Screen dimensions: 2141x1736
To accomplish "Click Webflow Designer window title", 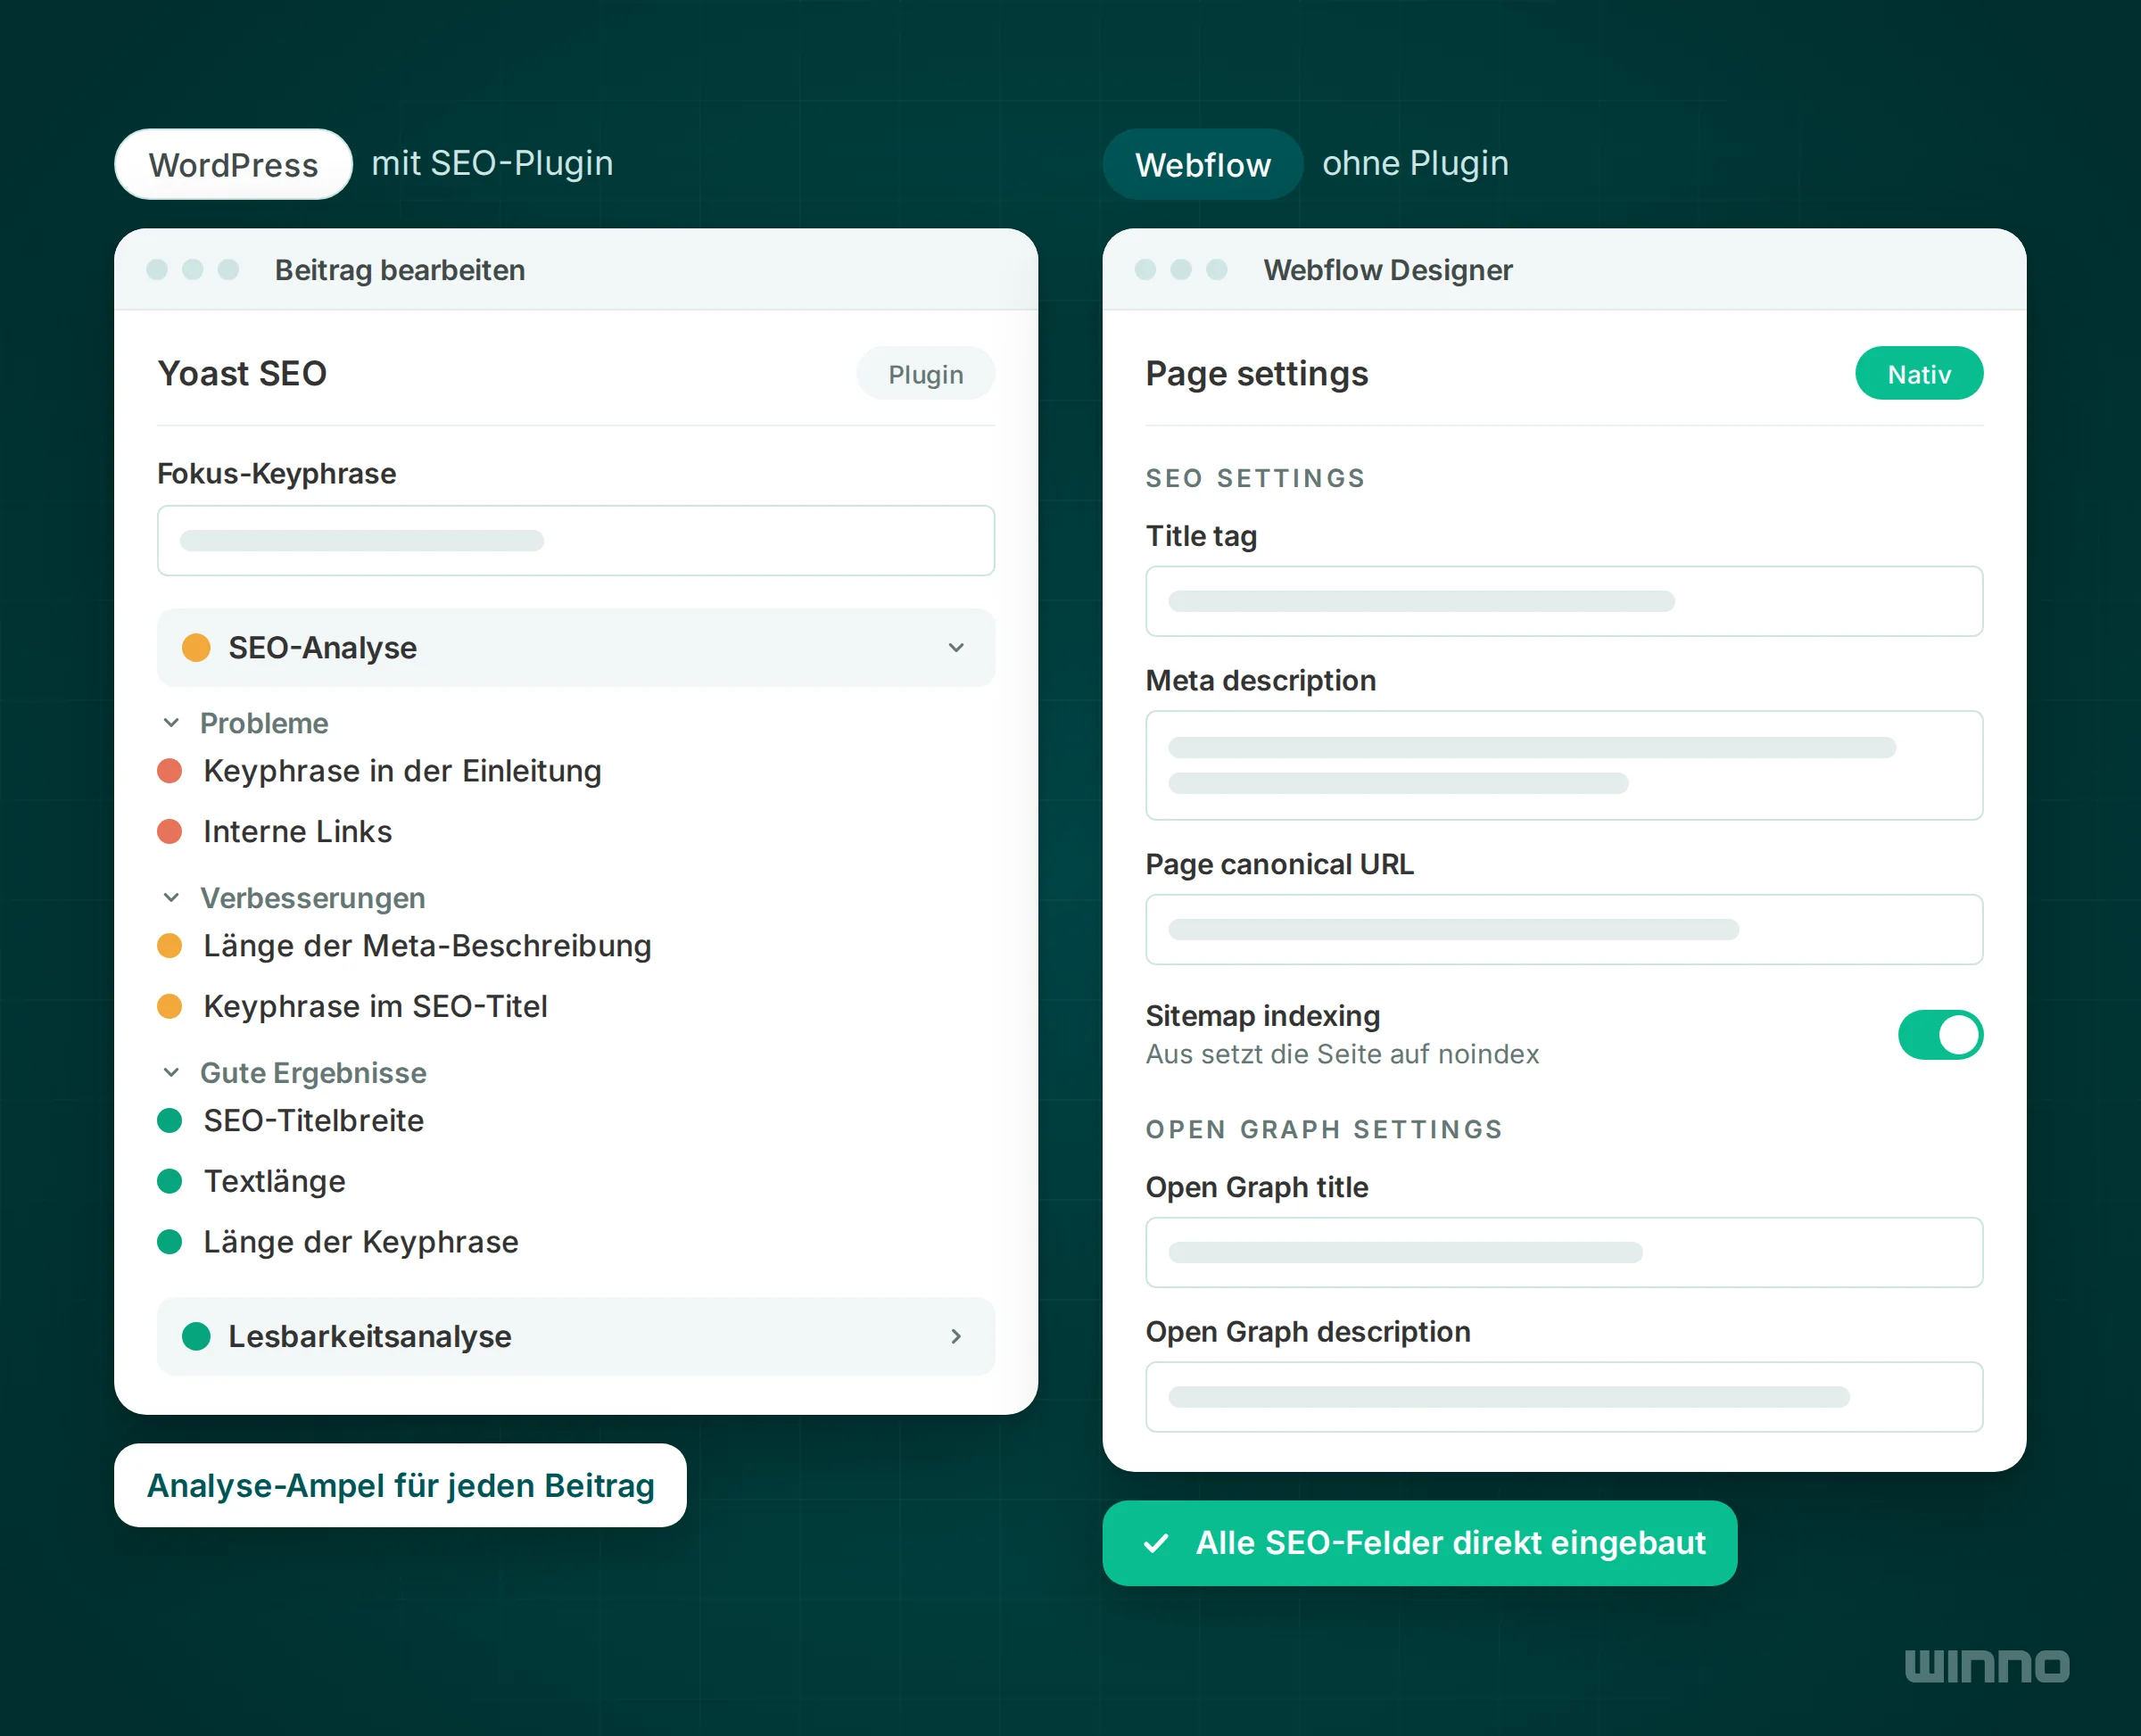I will [1388, 270].
